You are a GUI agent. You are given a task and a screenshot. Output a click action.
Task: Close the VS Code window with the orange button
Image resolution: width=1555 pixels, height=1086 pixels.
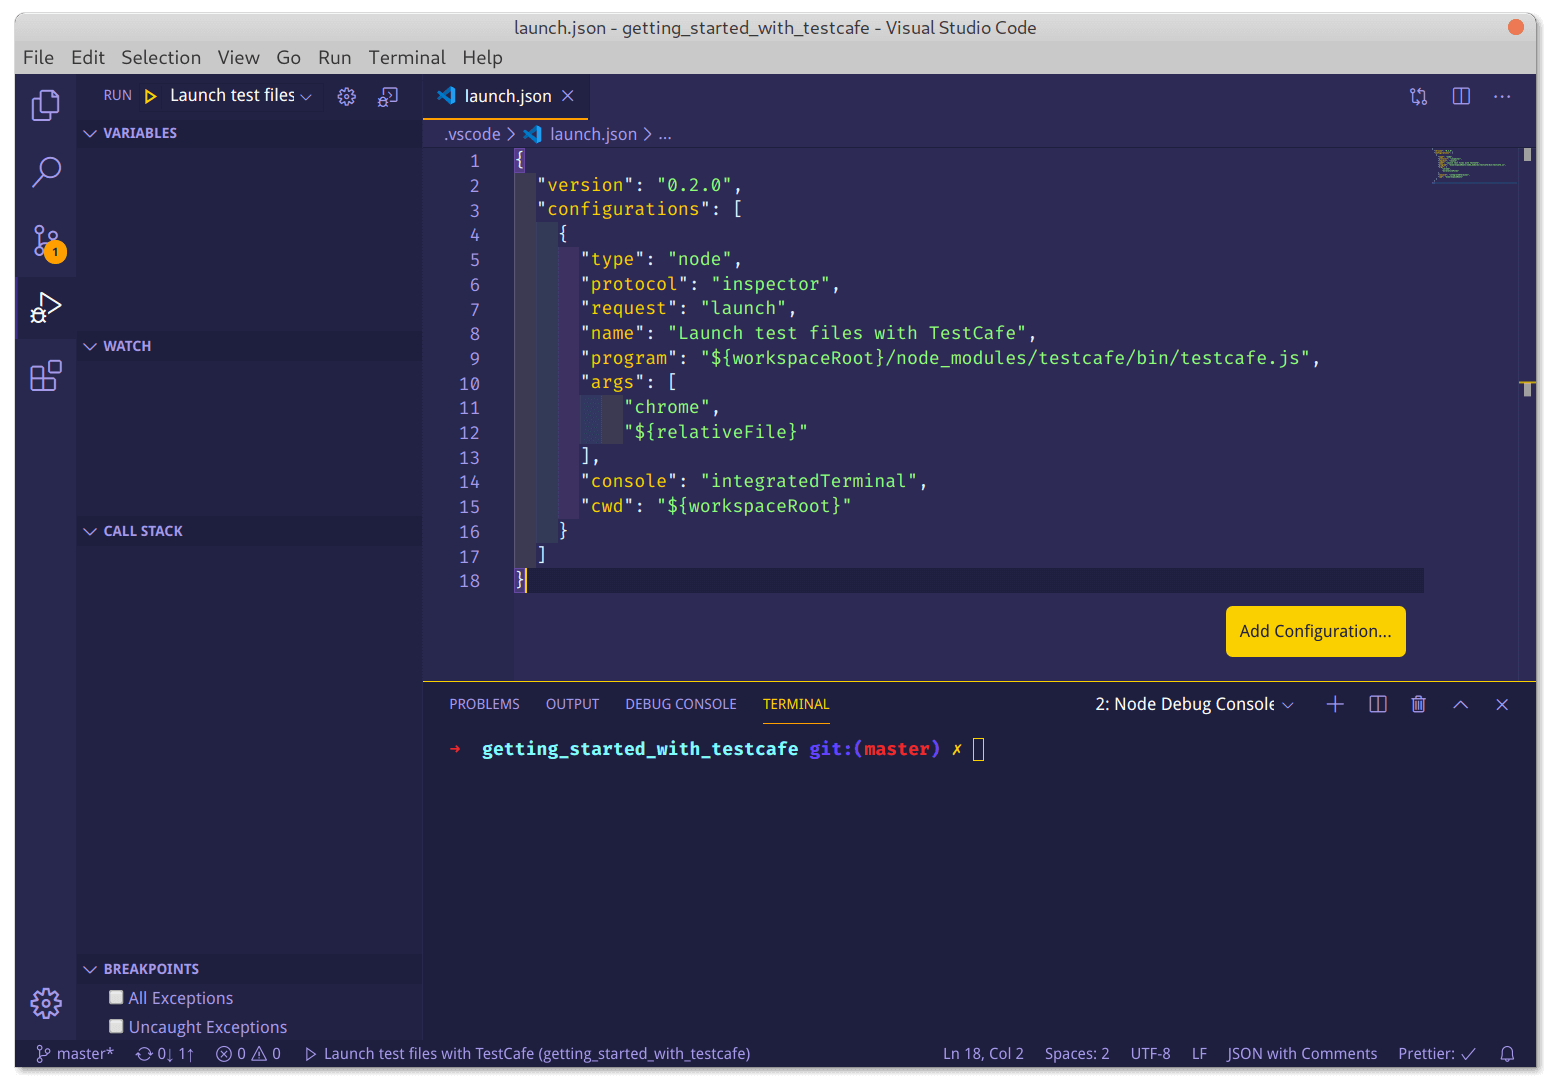click(1515, 27)
